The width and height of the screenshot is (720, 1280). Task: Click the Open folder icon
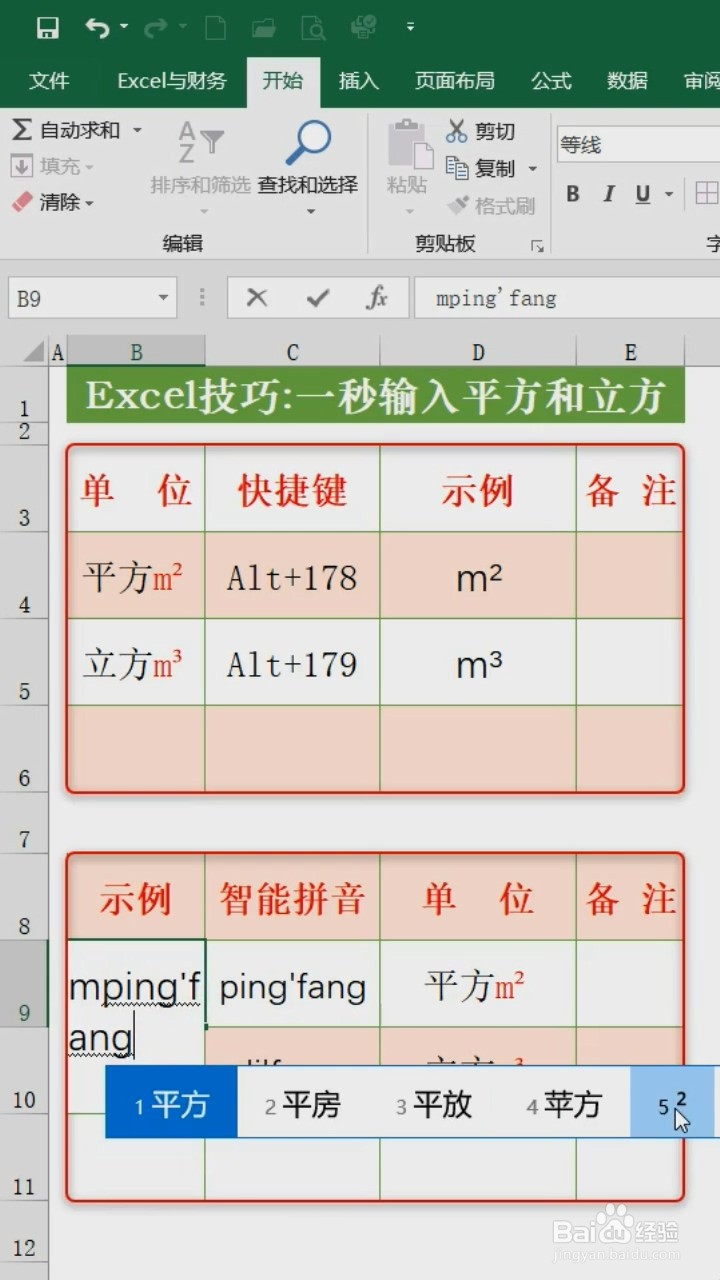point(264,28)
